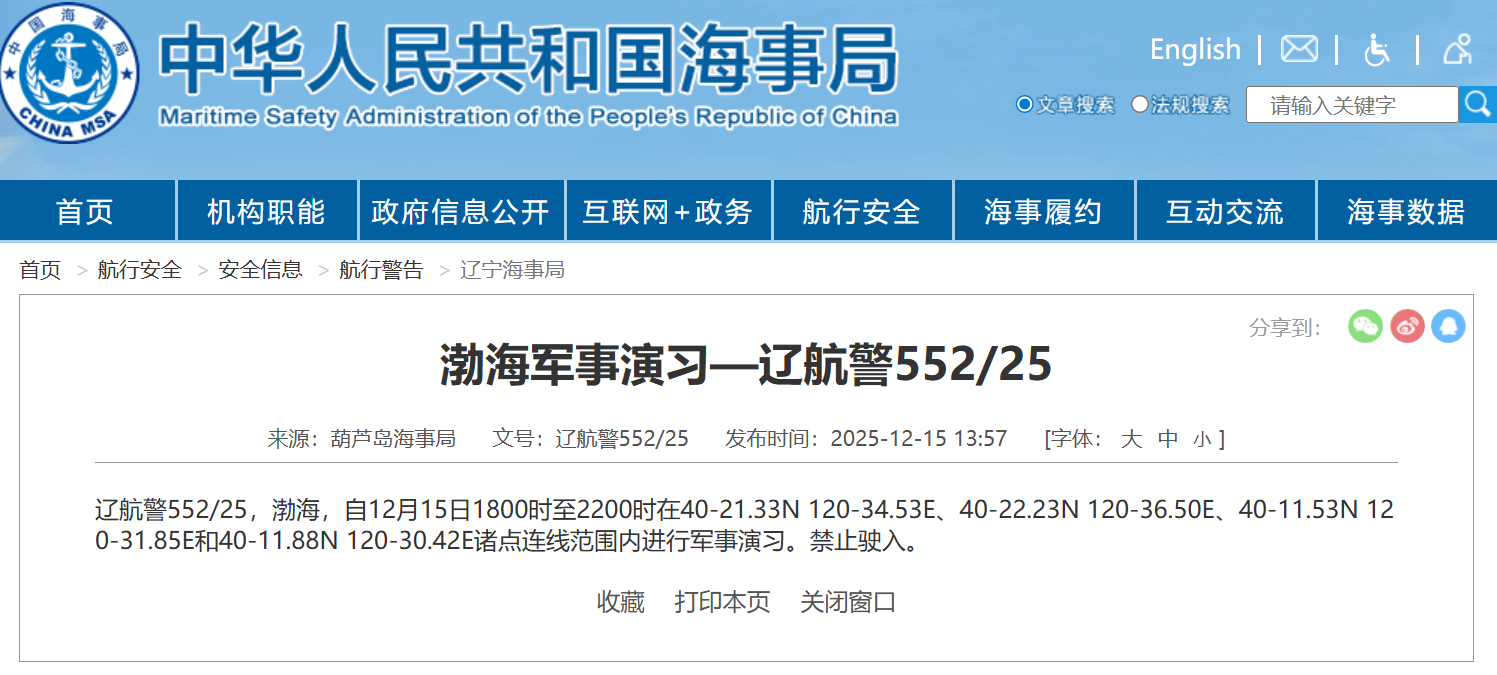1497x675 pixels.
Task: Click the wheelchair accessibility icon
Action: (1377, 49)
